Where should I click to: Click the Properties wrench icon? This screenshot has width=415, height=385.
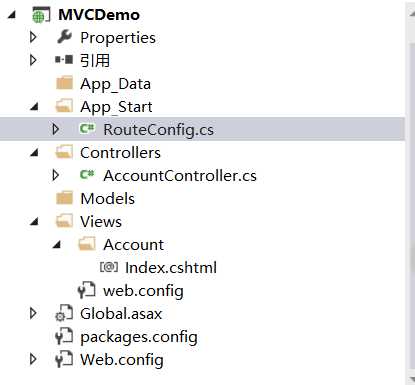tap(64, 37)
